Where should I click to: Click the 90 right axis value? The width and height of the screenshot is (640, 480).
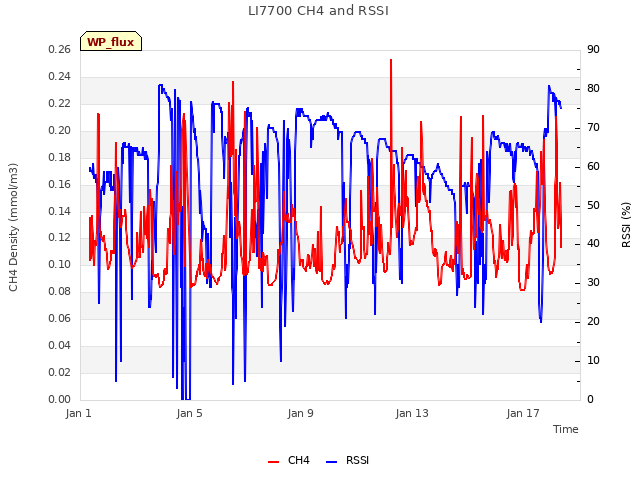(x=593, y=49)
